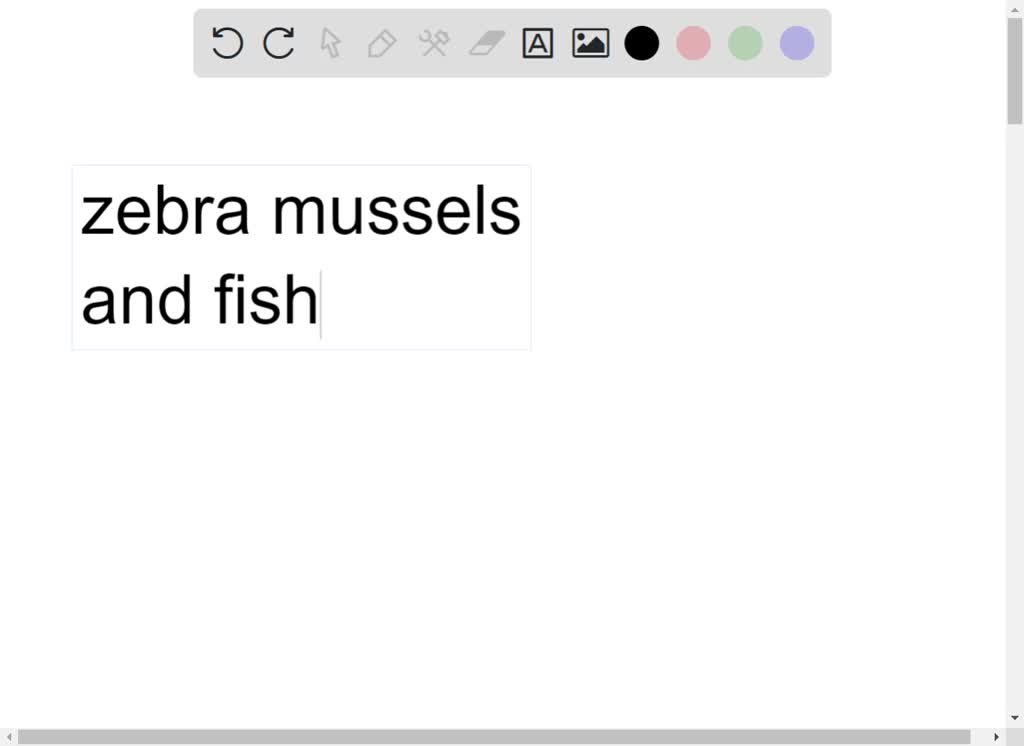Open the tools settings icon
This screenshot has width=1024, height=746.
434,43
